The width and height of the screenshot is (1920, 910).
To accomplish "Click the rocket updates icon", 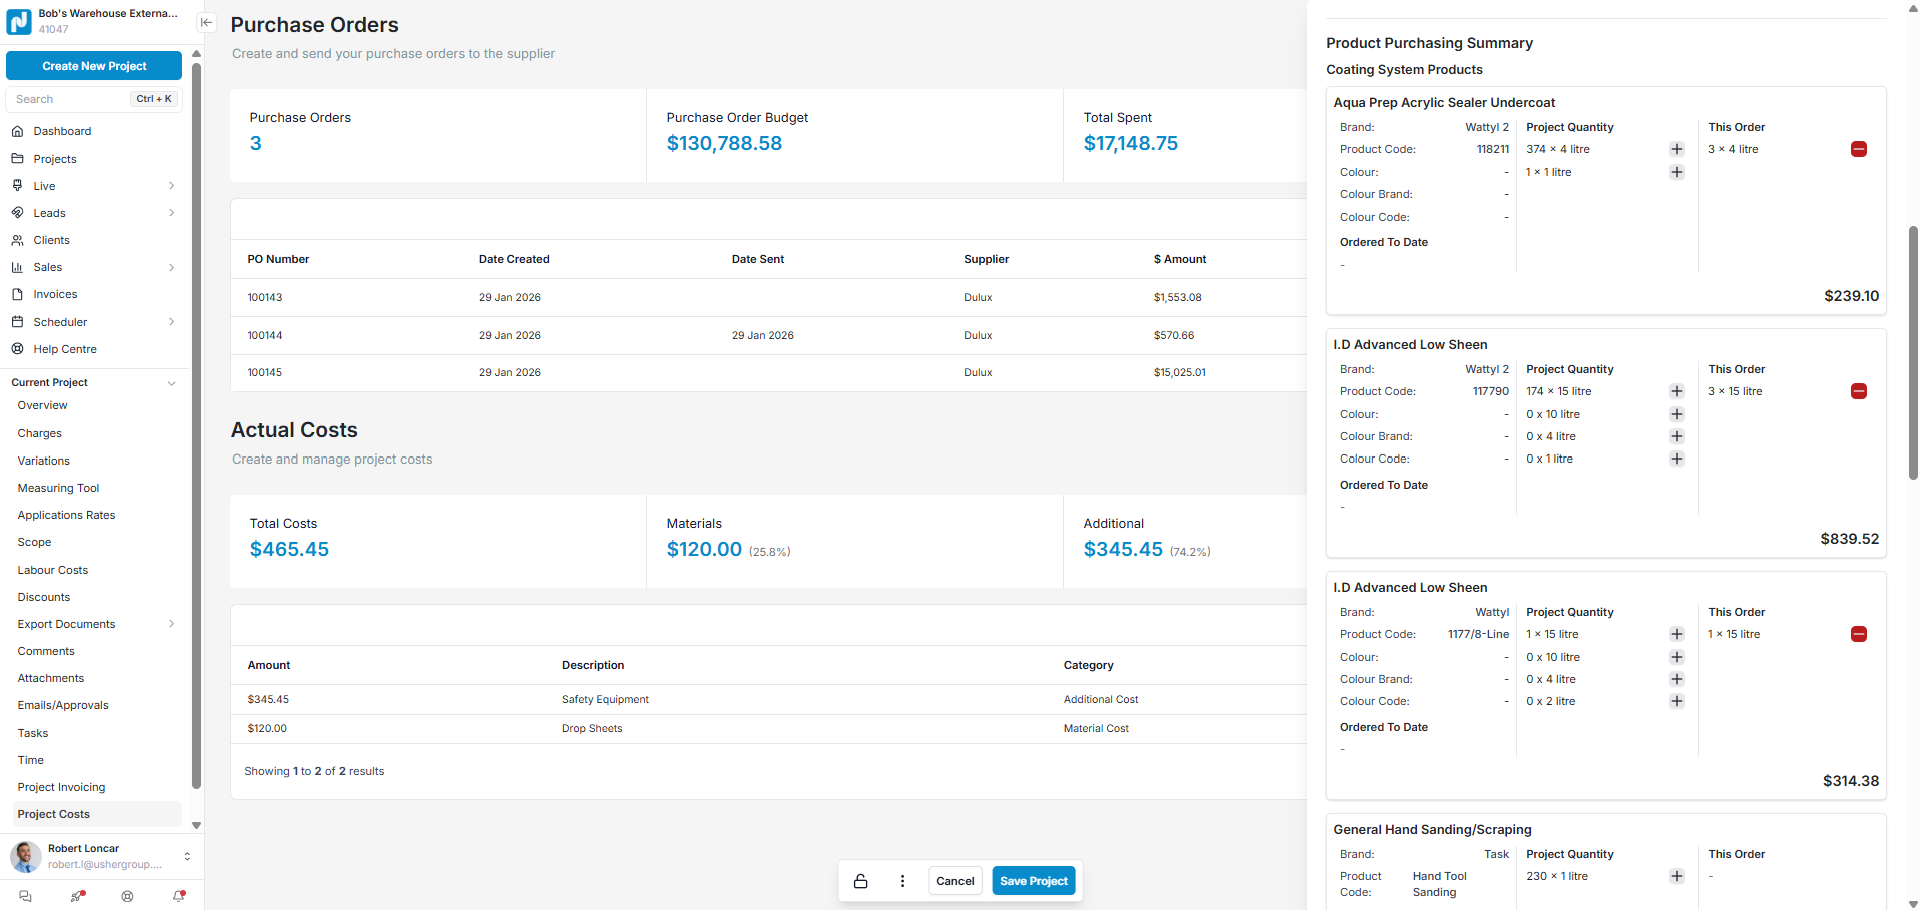I will point(77,896).
